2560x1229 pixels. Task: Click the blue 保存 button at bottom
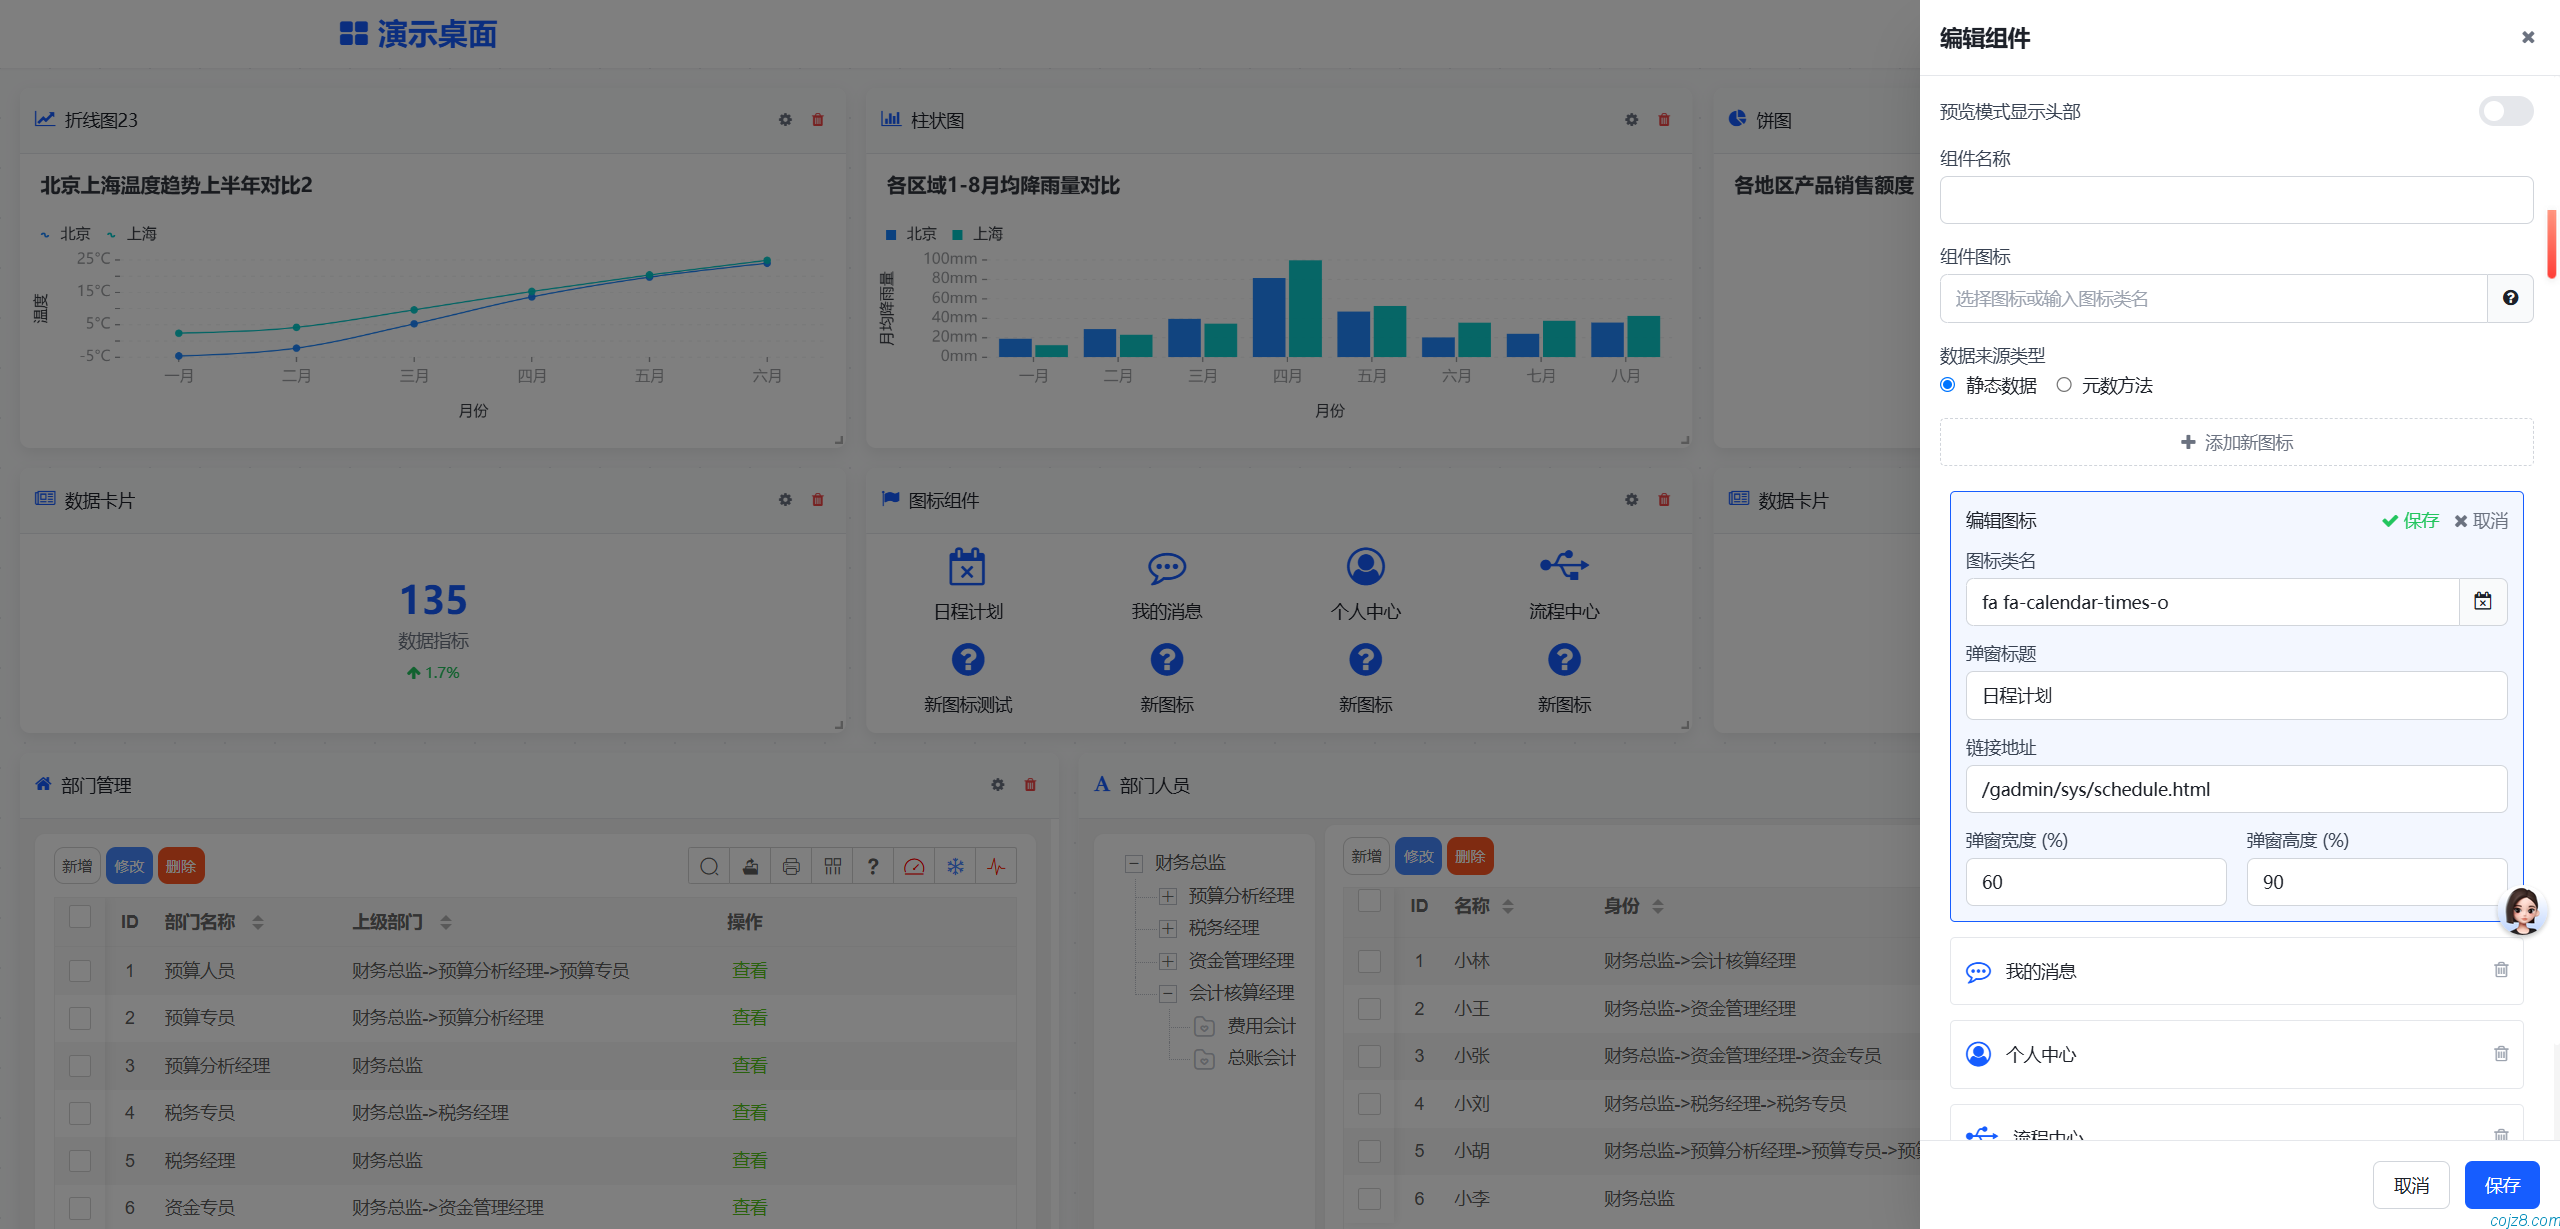pyautogui.click(x=2501, y=1185)
